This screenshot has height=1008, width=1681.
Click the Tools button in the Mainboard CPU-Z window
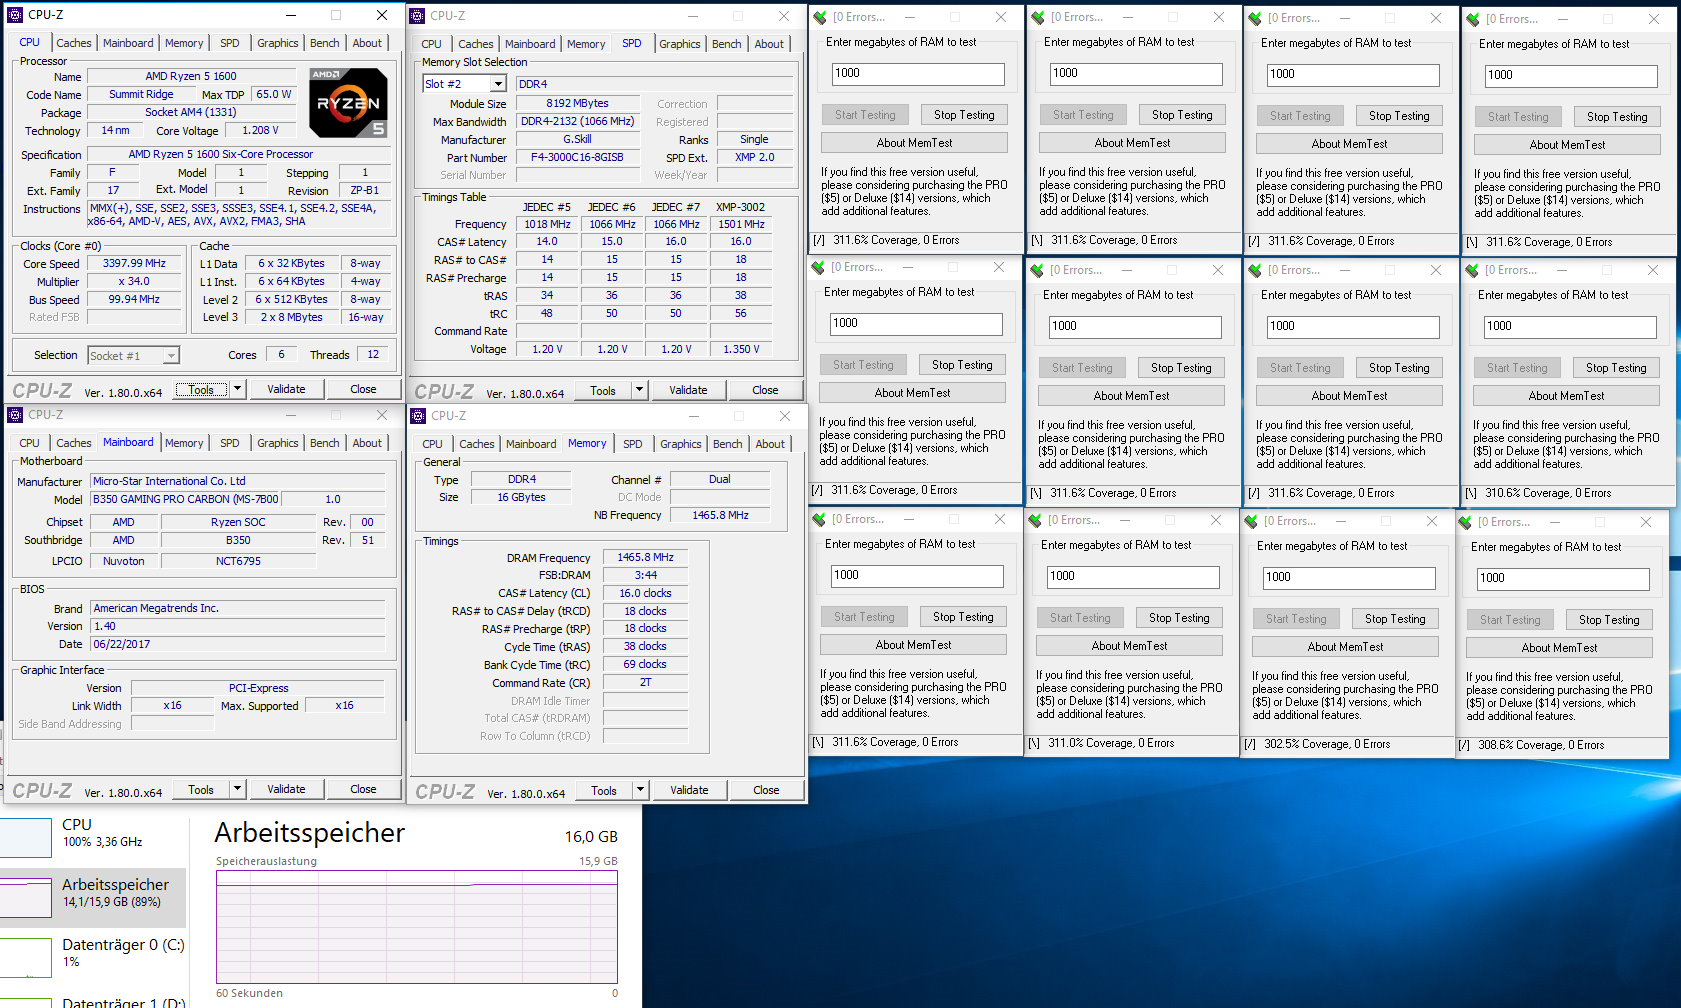[201, 789]
